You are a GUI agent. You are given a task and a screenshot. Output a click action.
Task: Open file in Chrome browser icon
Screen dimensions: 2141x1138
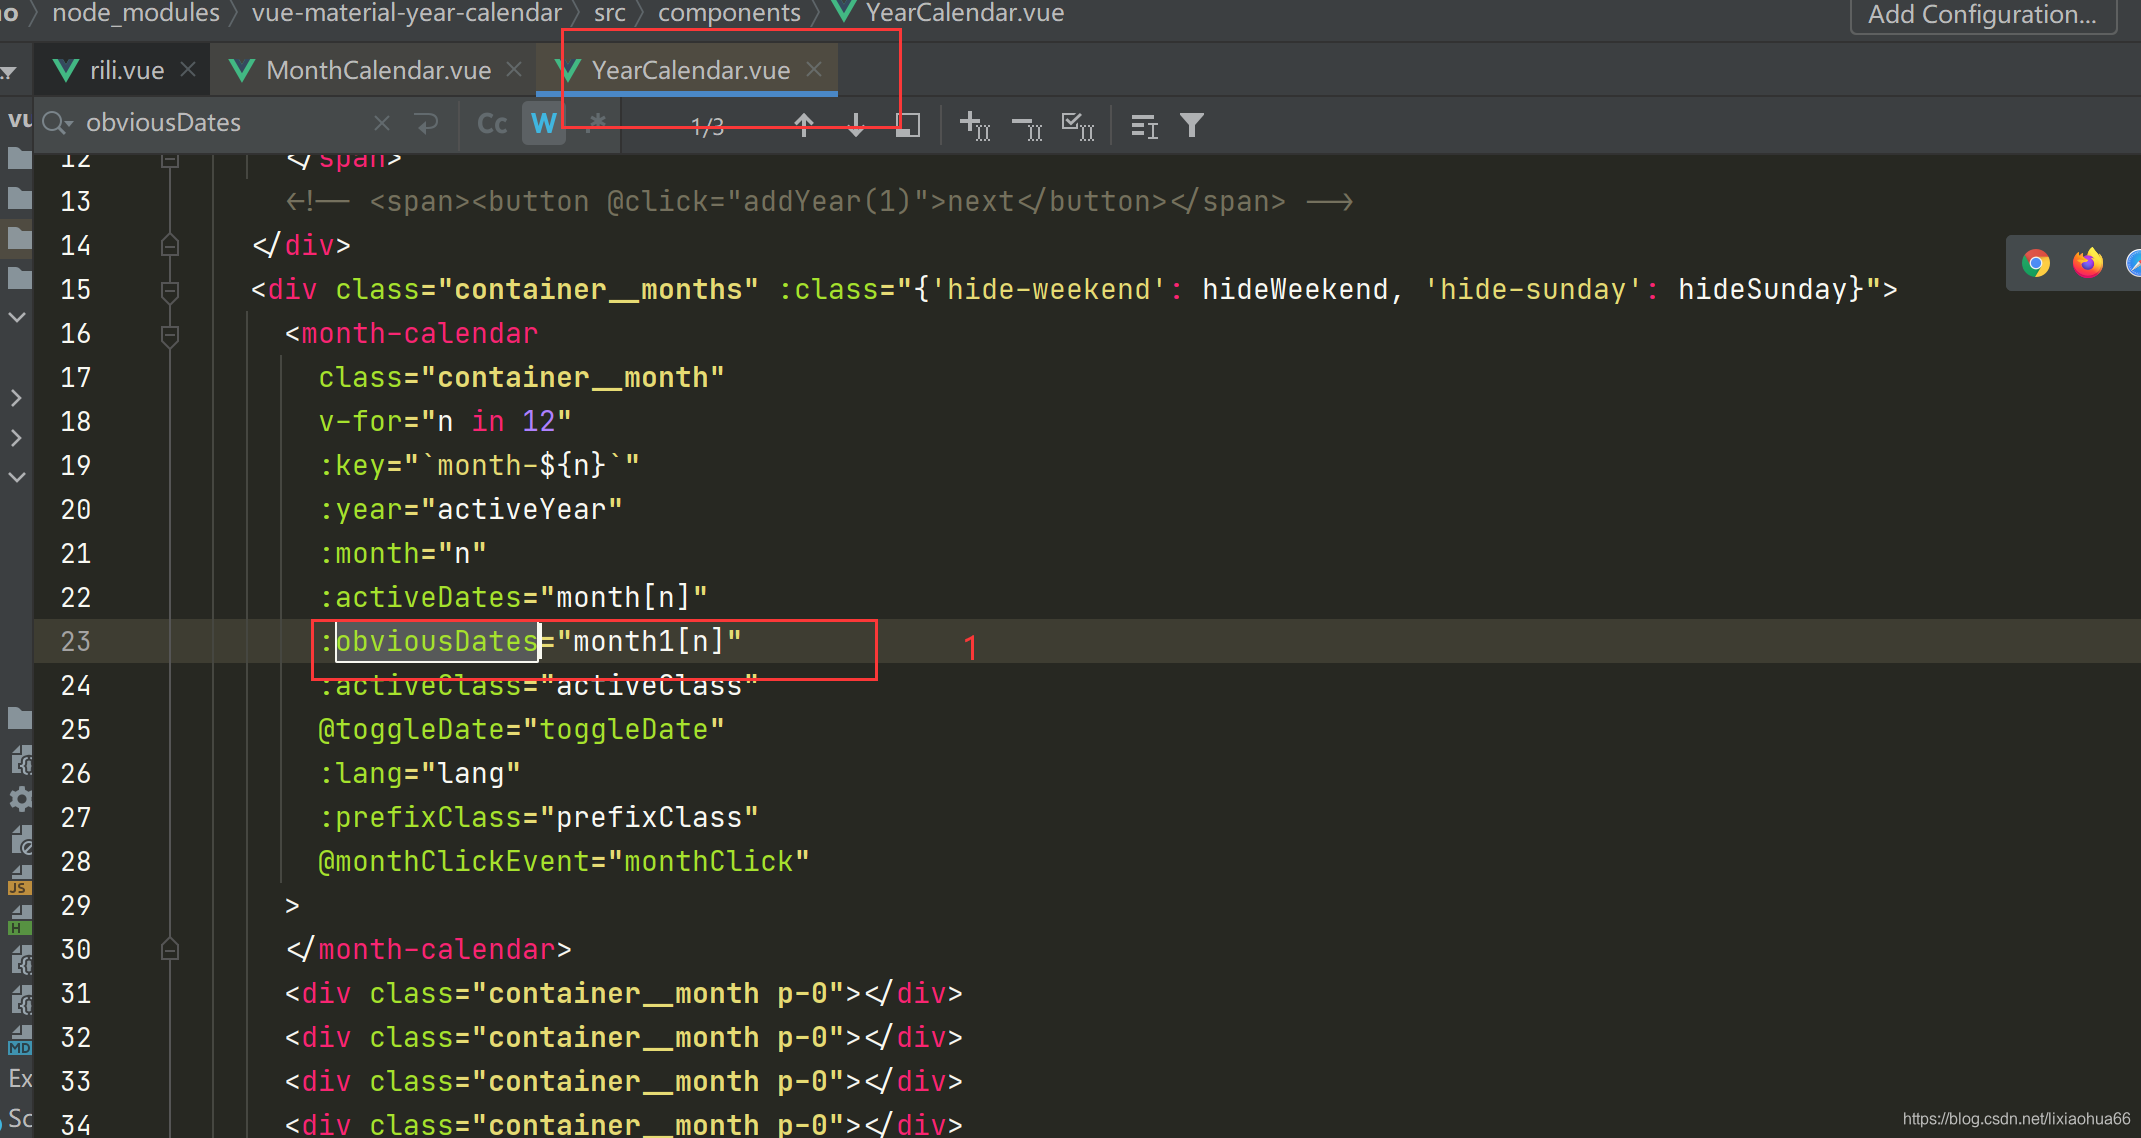[2036, 263]
